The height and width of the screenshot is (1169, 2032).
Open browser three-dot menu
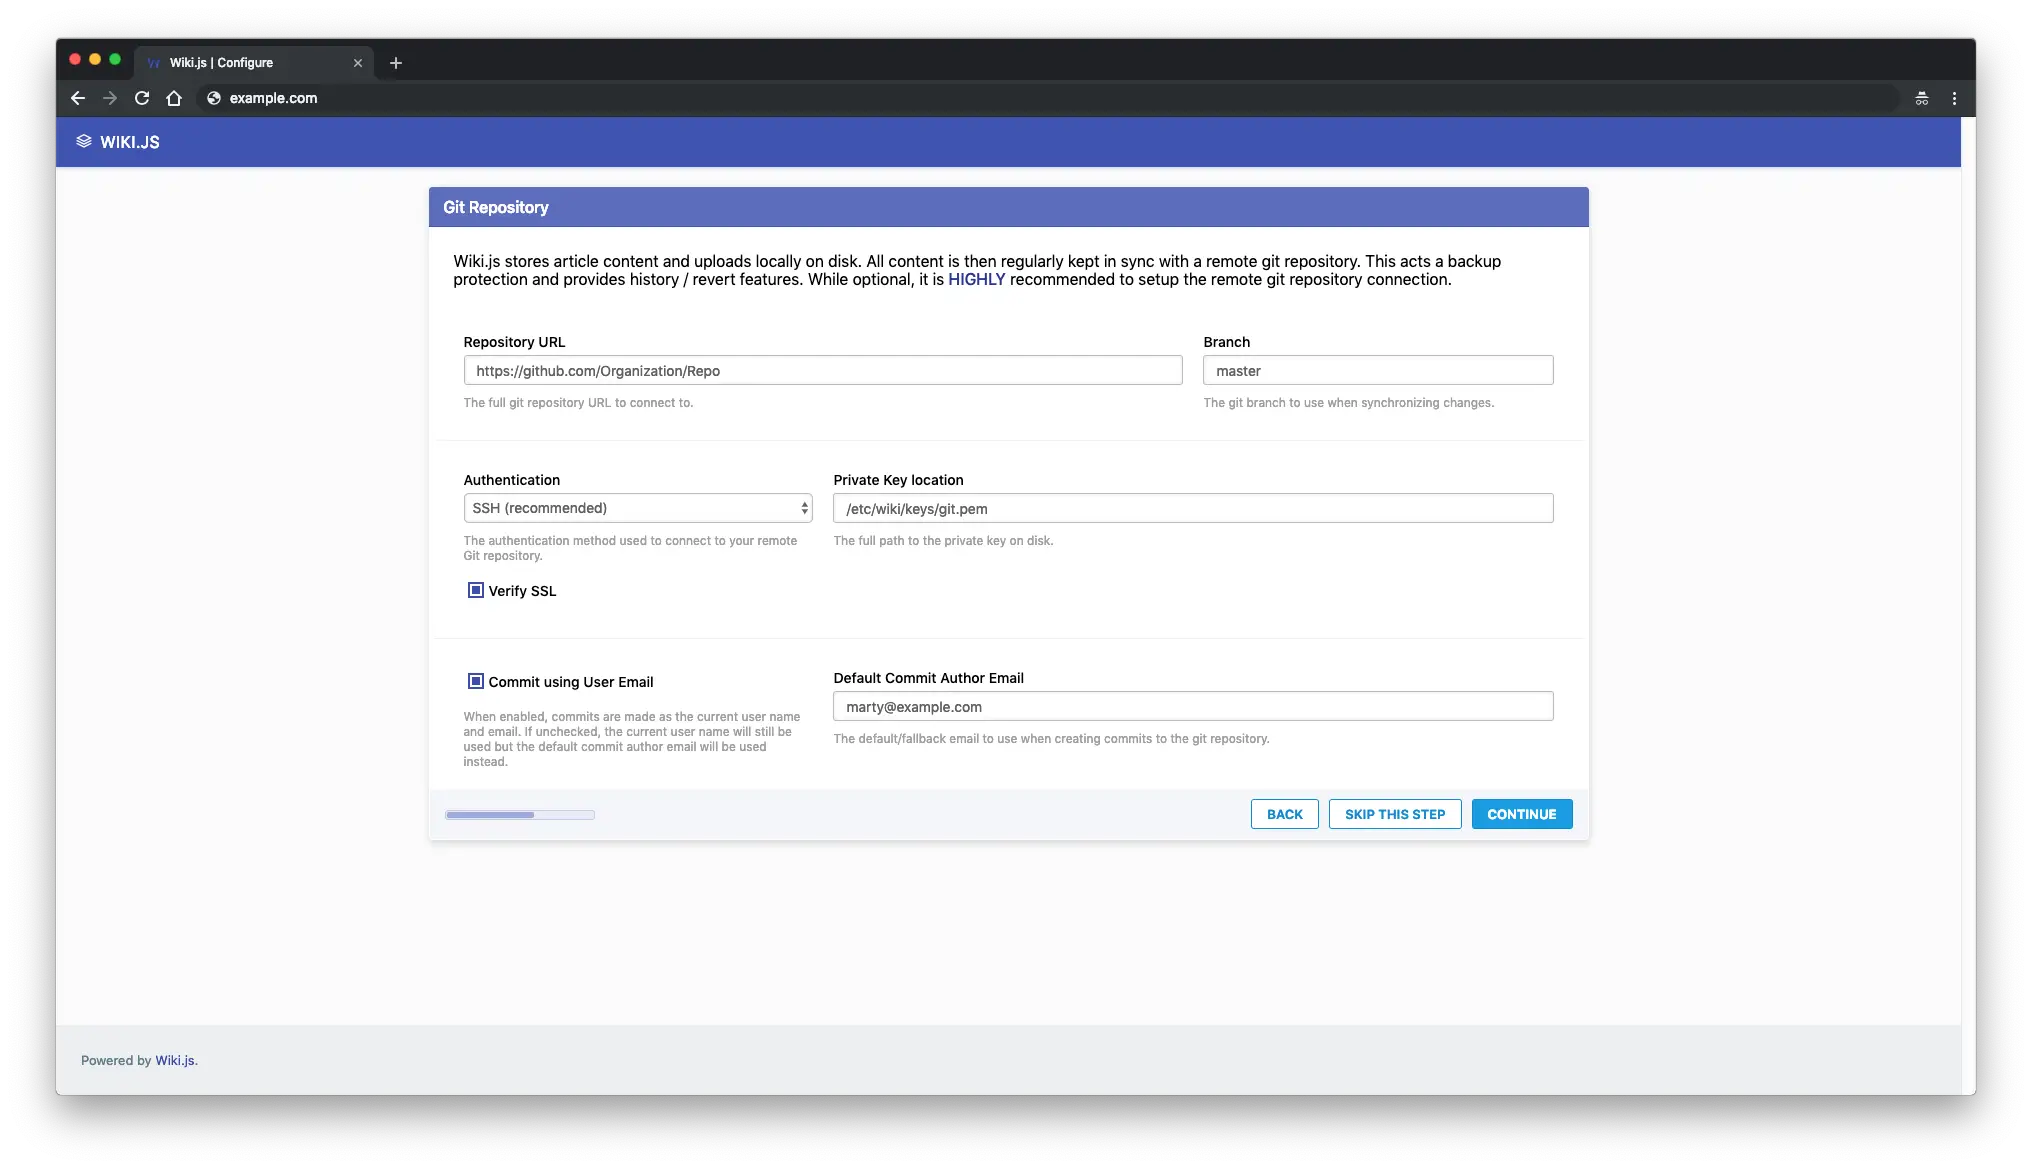1954,98
